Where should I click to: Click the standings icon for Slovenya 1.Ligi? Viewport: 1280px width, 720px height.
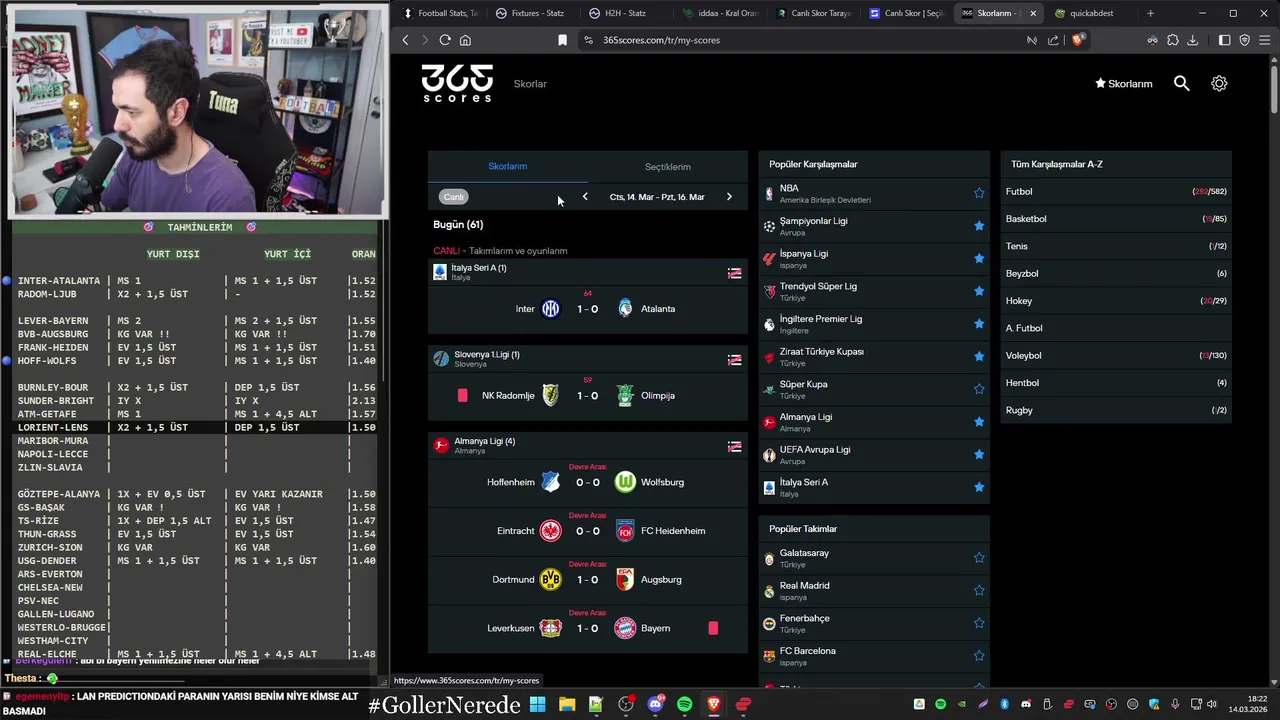[x=735, y=360]
